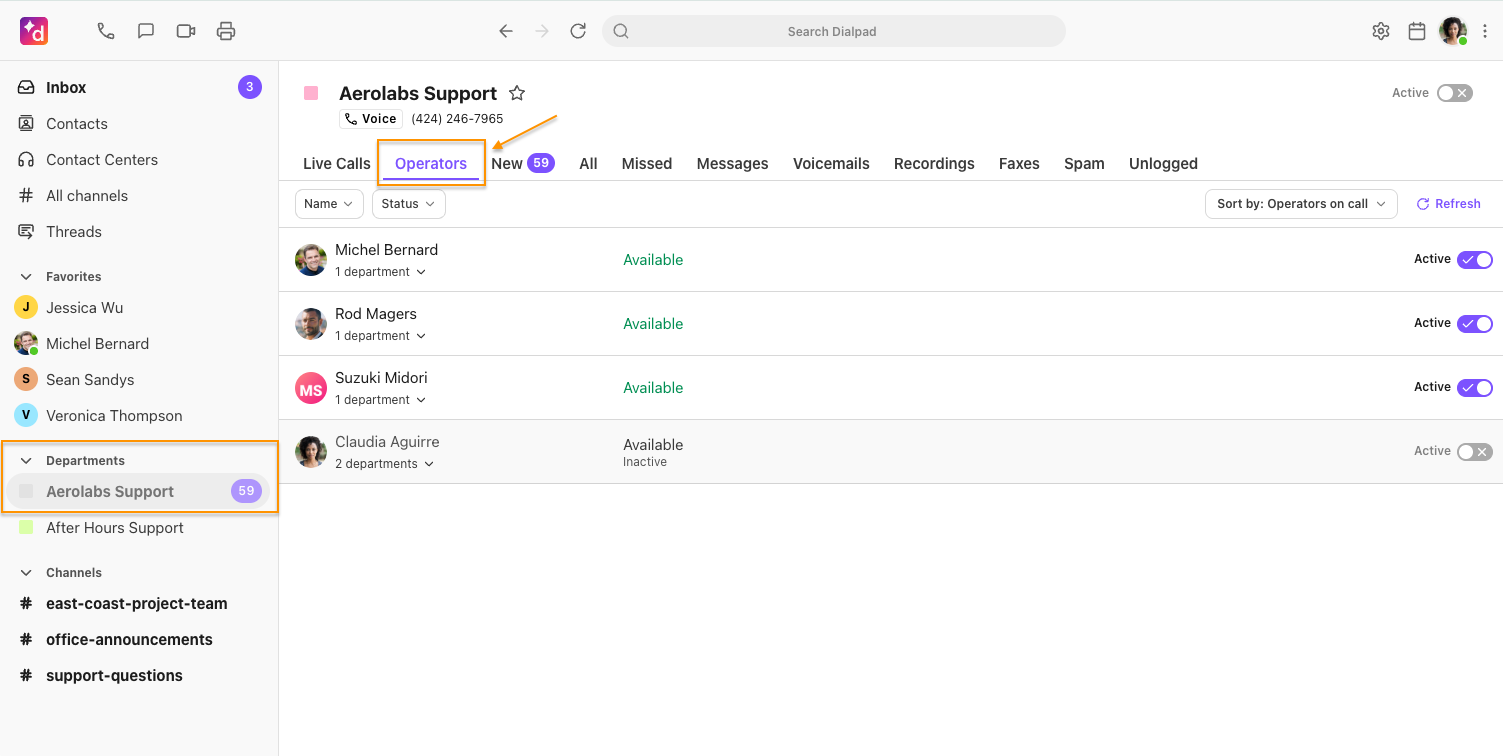Click the Search Dialpad field
Viewport: 1503px width, 756px height.
[x=834, y=31]
